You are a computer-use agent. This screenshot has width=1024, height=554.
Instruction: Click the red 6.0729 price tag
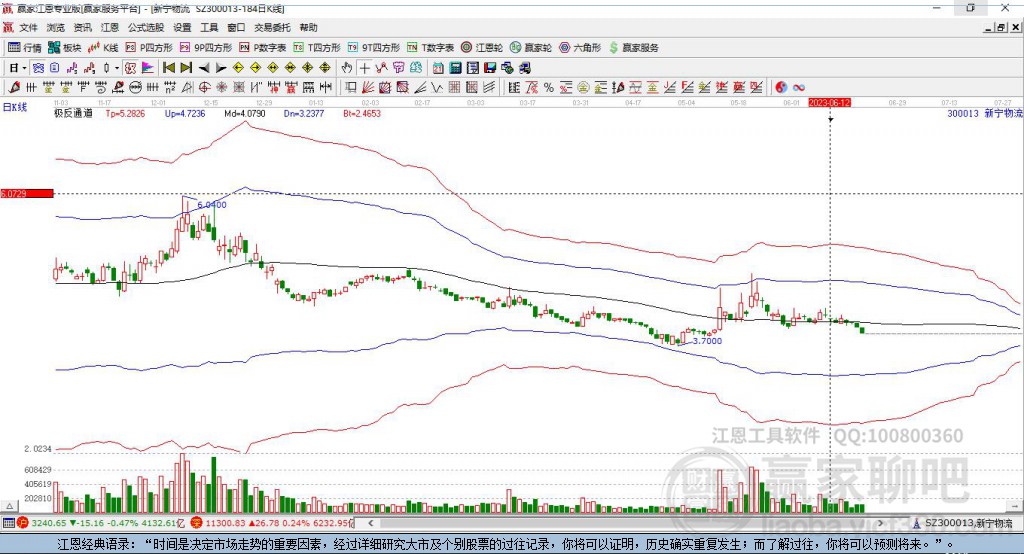pyautogui.click(x=27, y=193)
